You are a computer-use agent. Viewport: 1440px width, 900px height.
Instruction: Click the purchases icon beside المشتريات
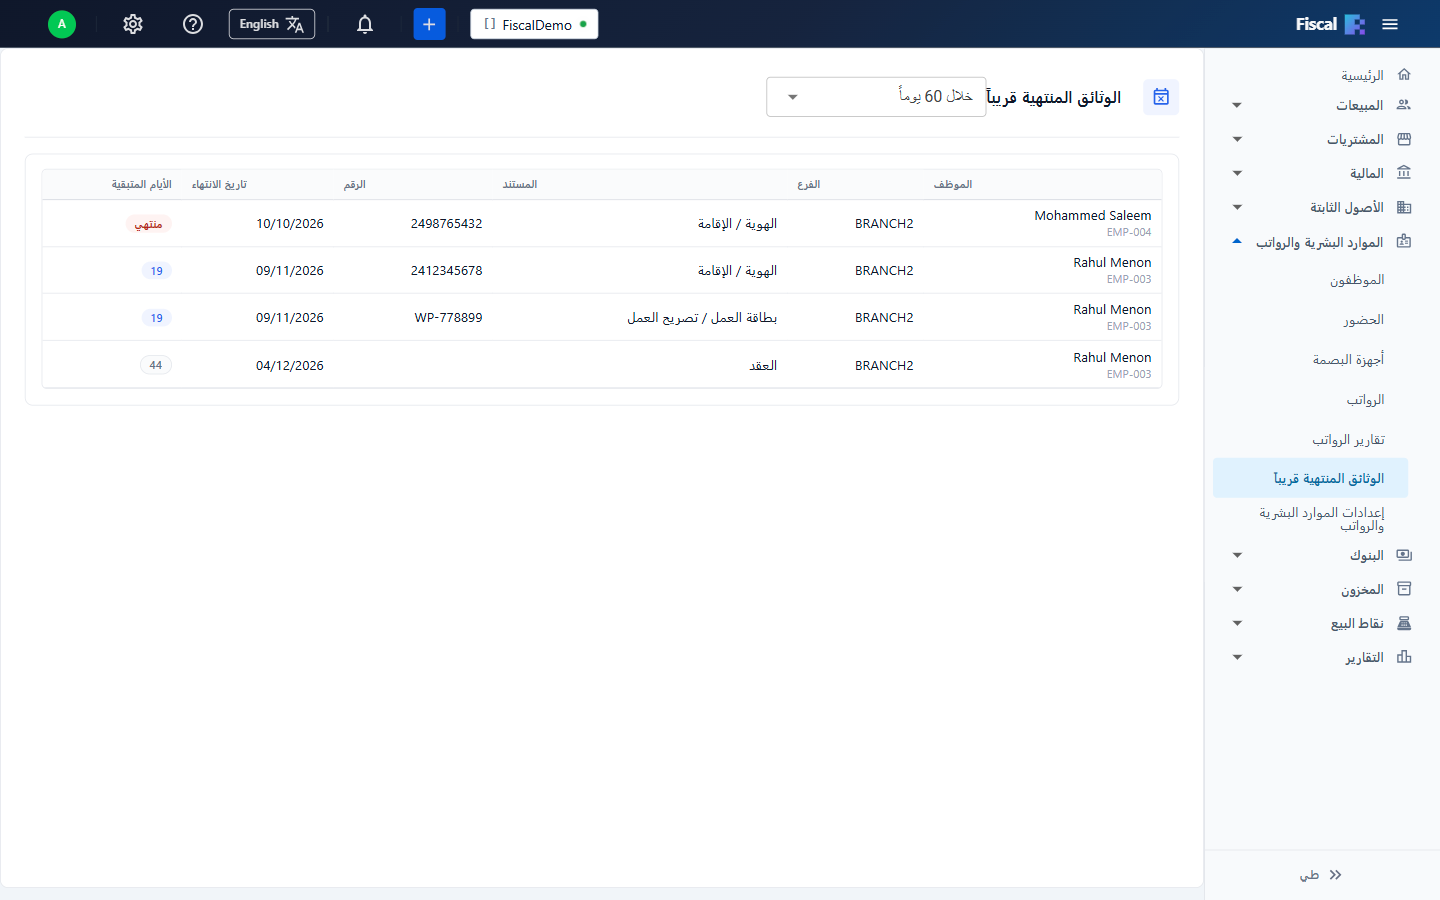1404,139
